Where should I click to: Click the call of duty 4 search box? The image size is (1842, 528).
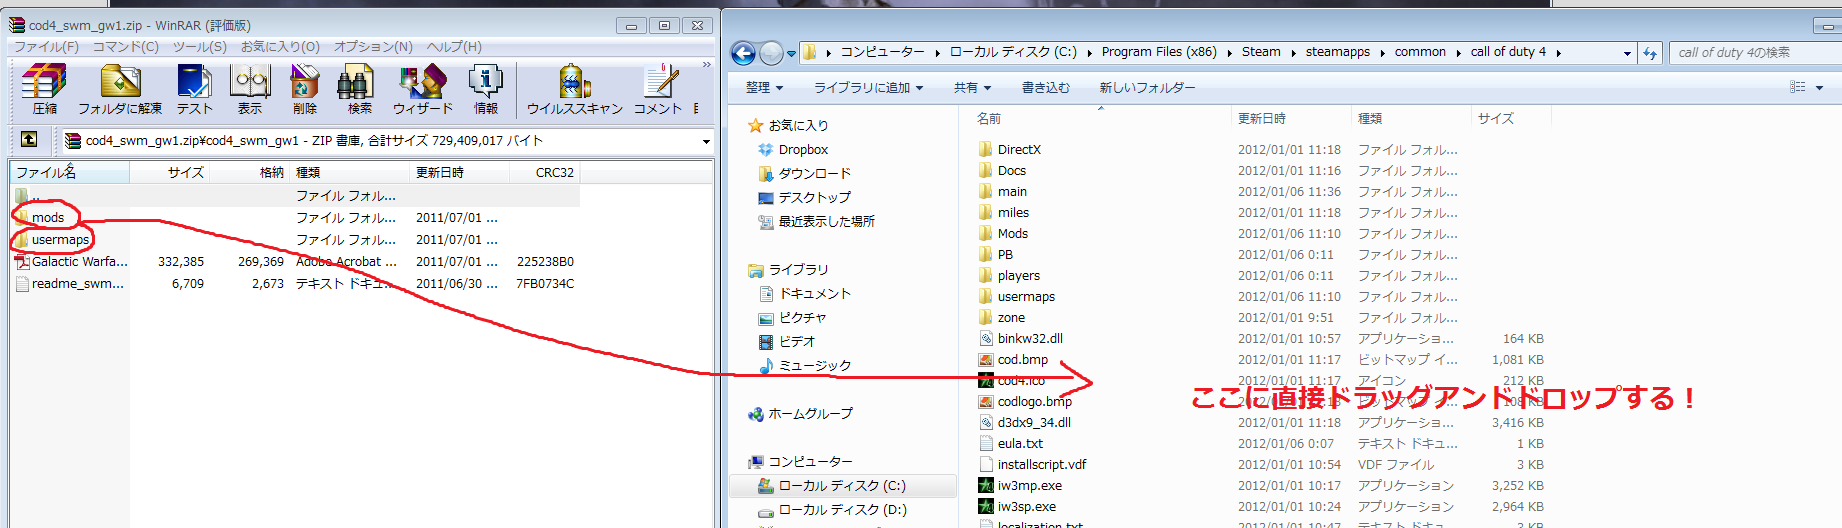point(1755,53)
